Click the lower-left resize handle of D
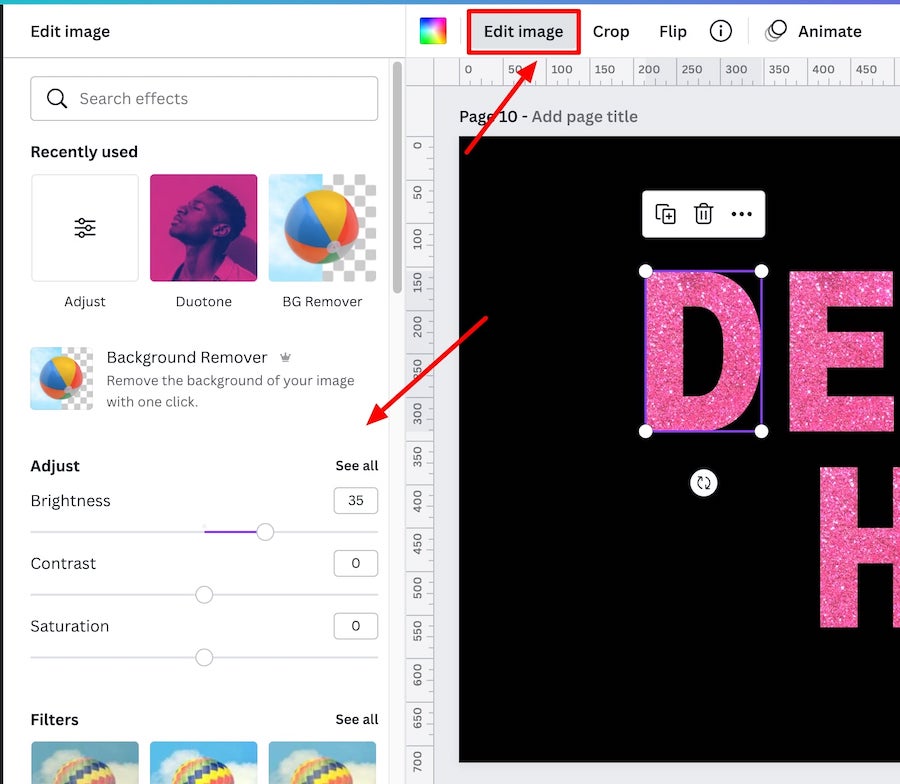Image resolution: width=900 pixels, height=784 pixels. (x=646, y=432)
